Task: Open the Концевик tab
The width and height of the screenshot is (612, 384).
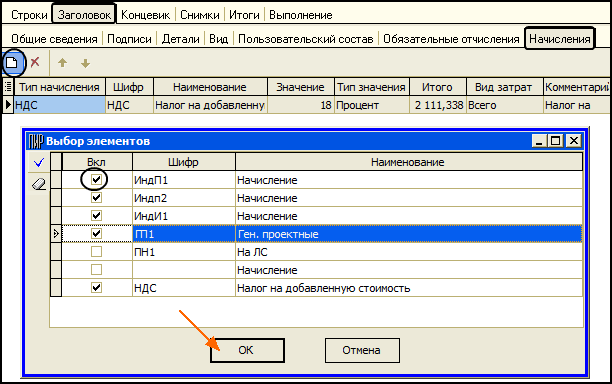Action: tap(146, 15)
